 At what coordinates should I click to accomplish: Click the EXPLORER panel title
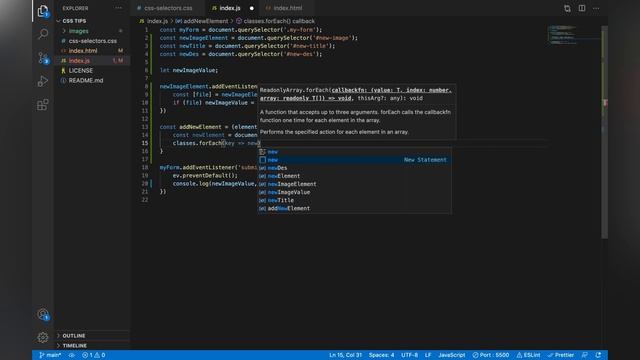tap(75, 8)
